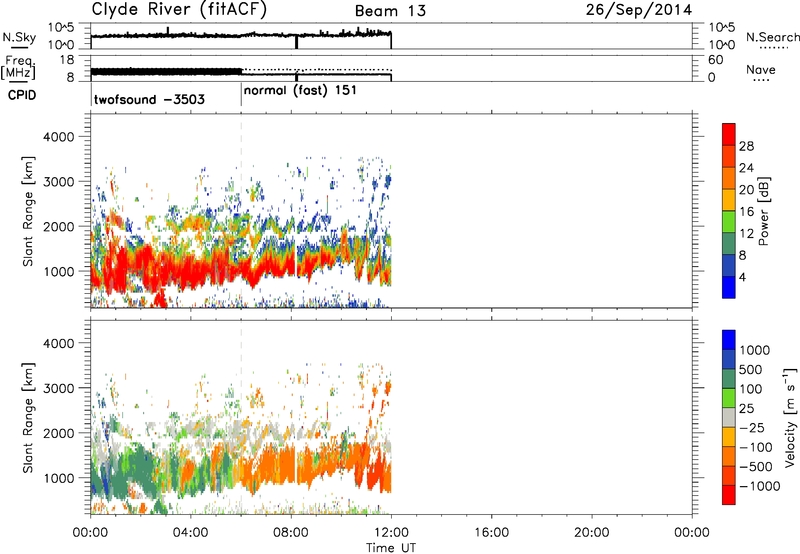Click the "28" value on Power colorbar
800x554 pixels.
pyautogui.click(x=746, y=146)
